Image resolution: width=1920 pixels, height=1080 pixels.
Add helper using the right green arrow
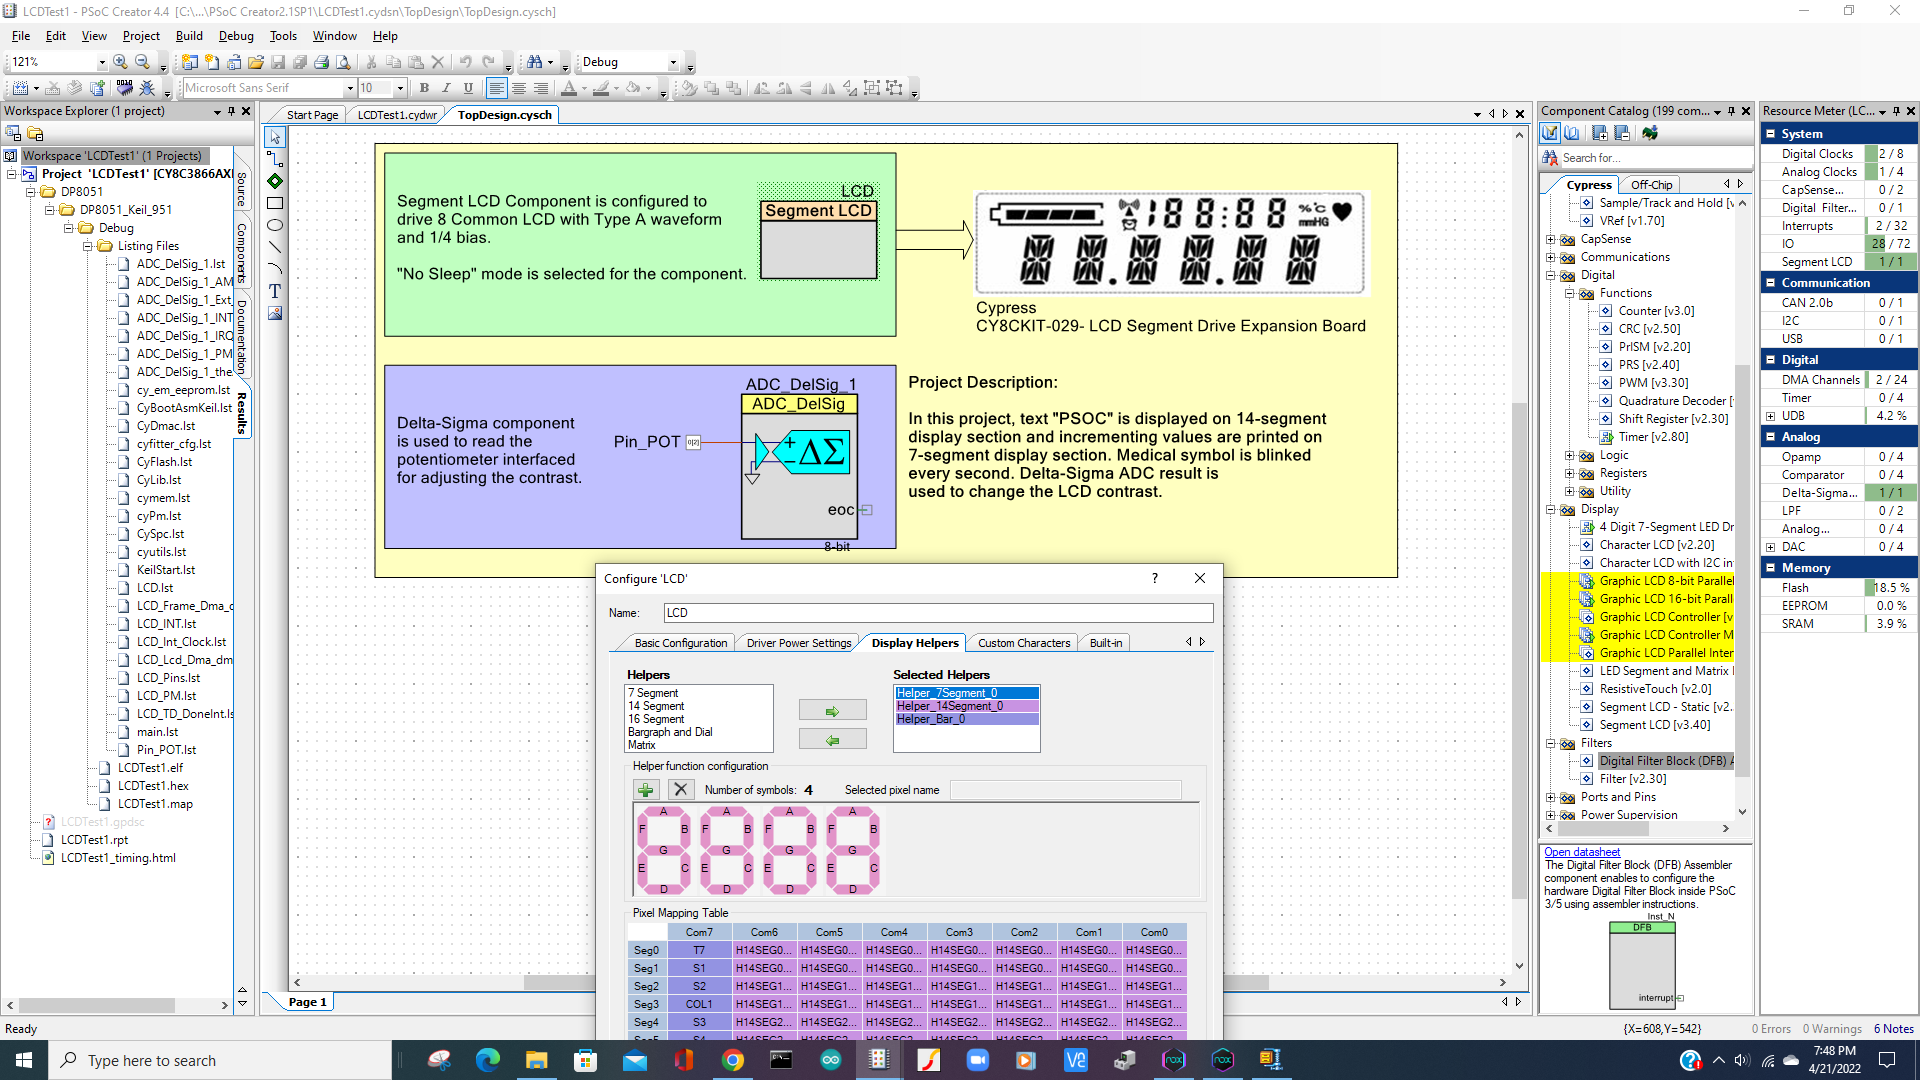pyautogui.click(x=832, y=711)
